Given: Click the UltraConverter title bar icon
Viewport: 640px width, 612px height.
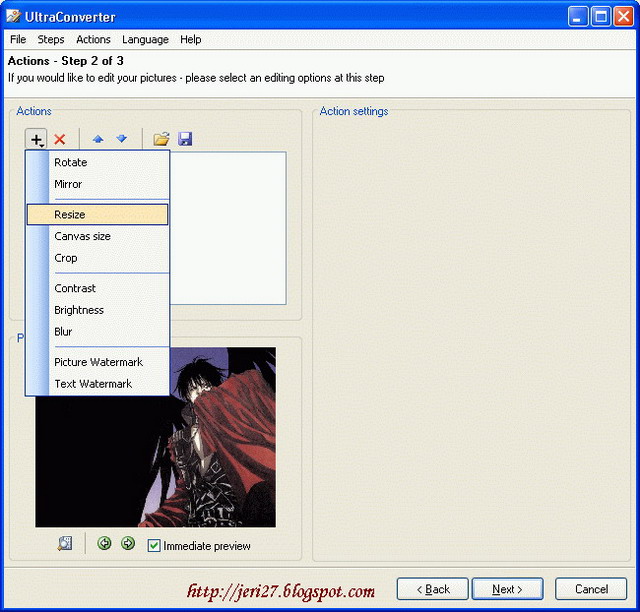Looking at the screenshot, I should (x=13, y=17).
